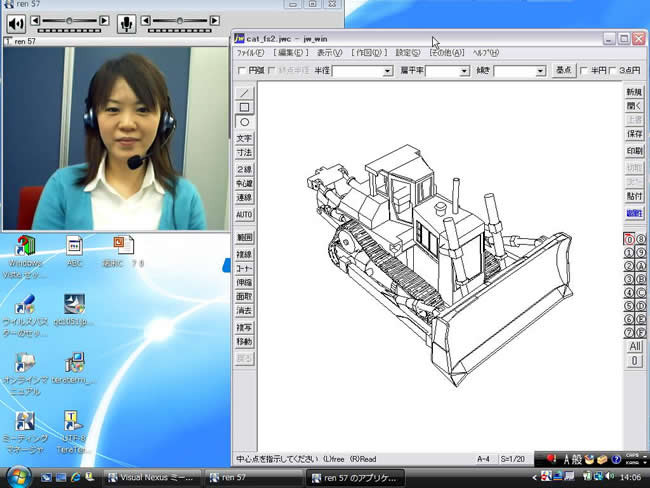Open the 表示(V) menu
Image resolution: width=650 pixels, height=488 pixels.
pos(330,53)
